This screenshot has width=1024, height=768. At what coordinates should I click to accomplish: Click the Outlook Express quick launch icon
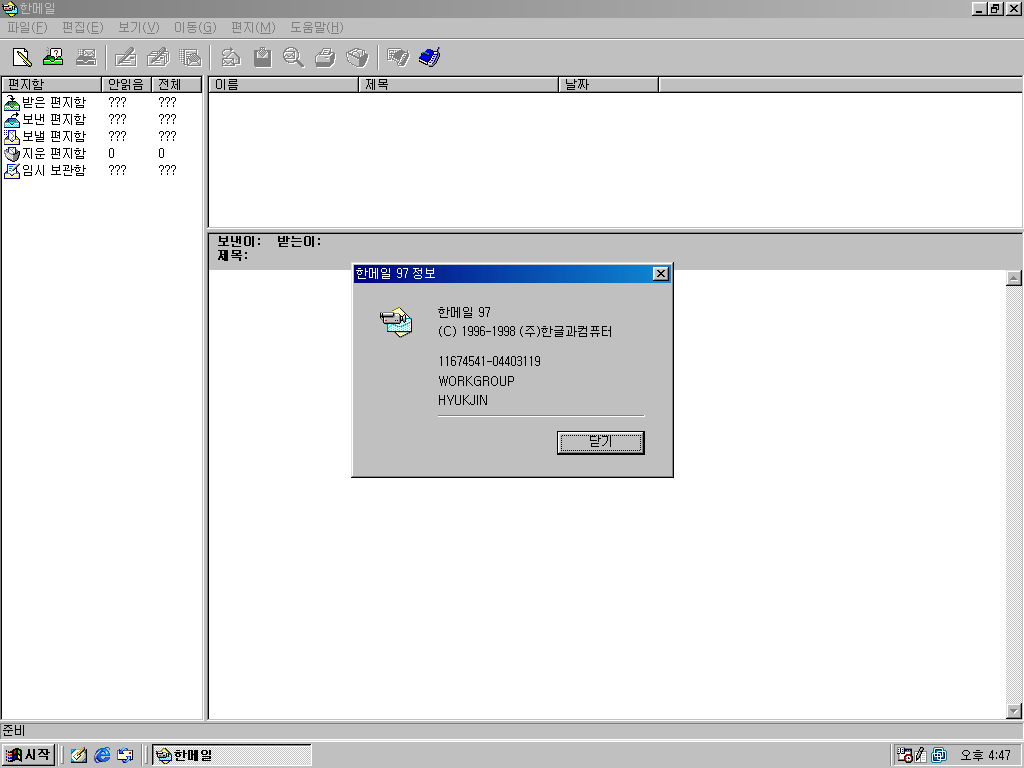pos(125,755)
